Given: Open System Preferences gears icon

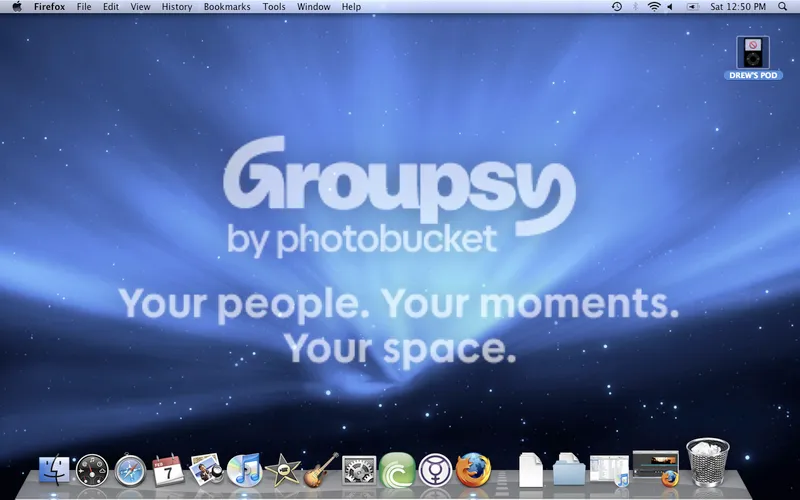Looking at the screenshot, I should pos(359,470).
